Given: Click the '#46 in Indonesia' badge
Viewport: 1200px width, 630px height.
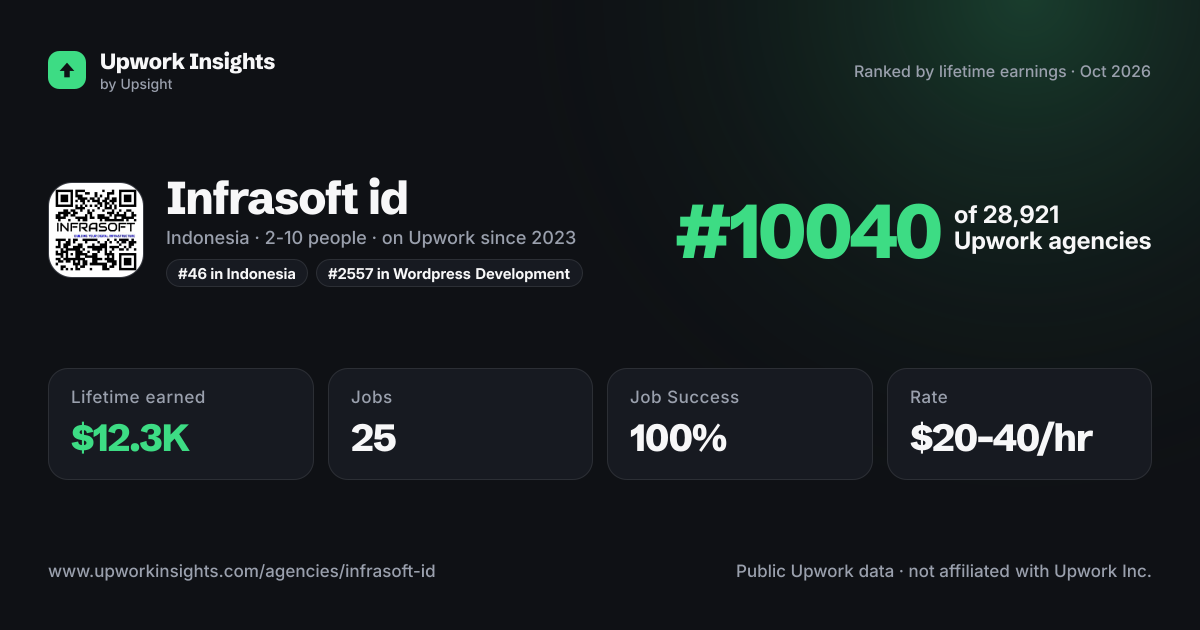Looking at the screenshot, I should (237, 274).
